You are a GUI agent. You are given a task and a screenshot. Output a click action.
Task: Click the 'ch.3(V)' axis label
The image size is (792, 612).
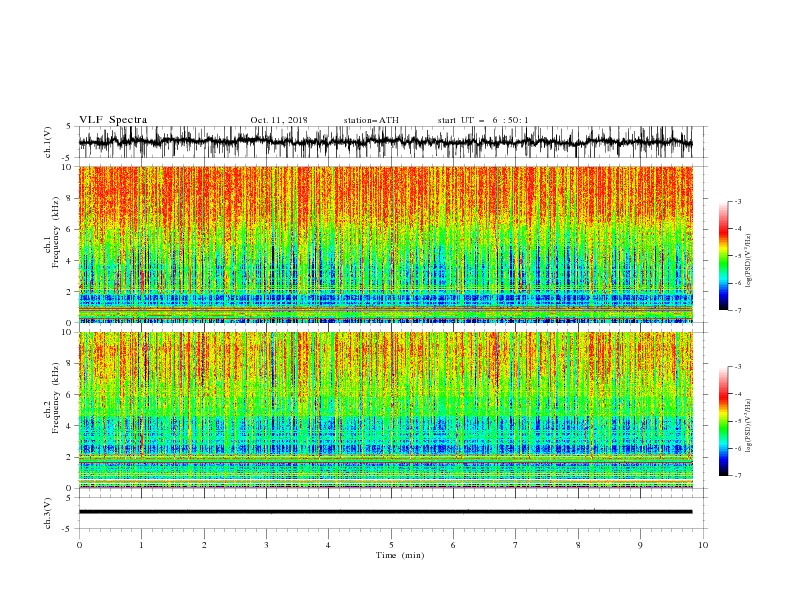pyautogui.click(x=48, y=513)
